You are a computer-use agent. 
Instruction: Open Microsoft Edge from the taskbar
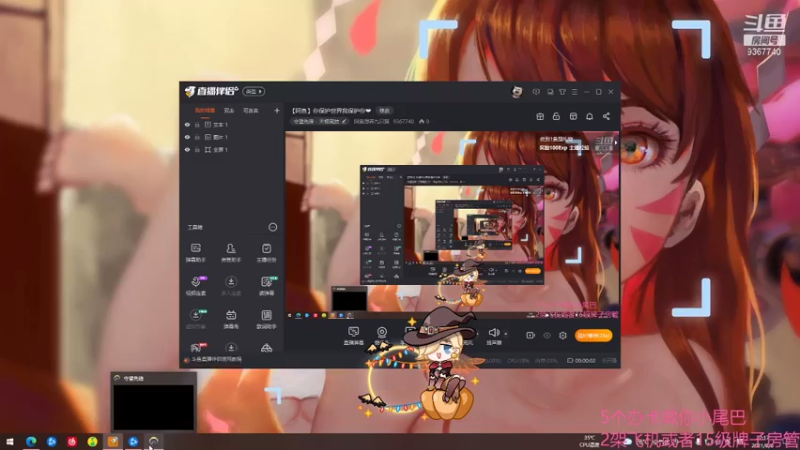tap(31, 442)
